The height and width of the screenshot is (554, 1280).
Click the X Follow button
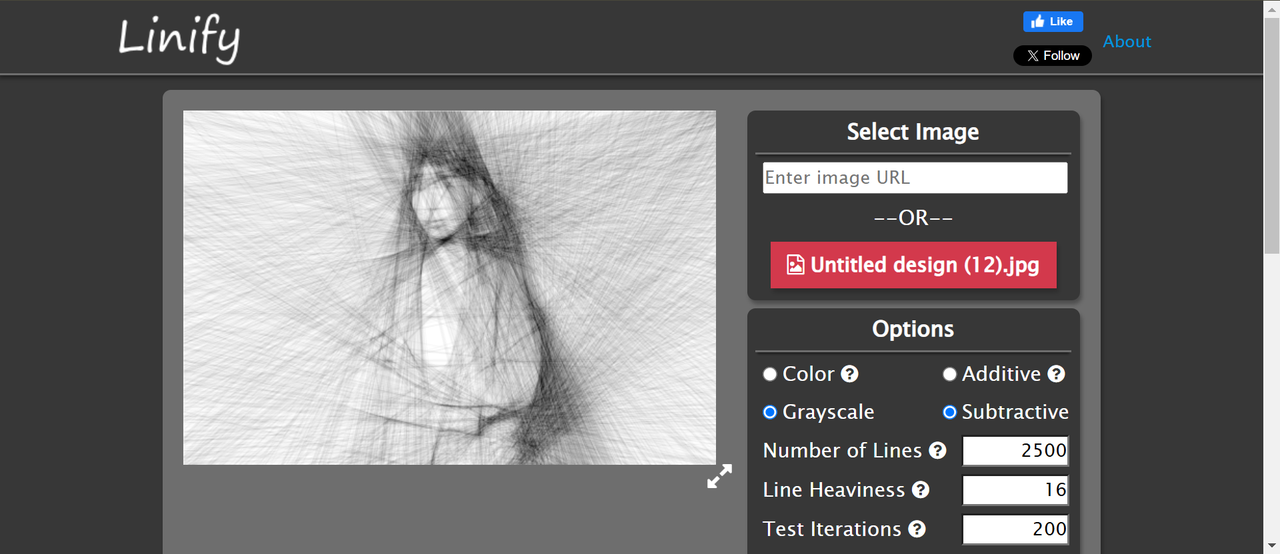[1052, 56]
